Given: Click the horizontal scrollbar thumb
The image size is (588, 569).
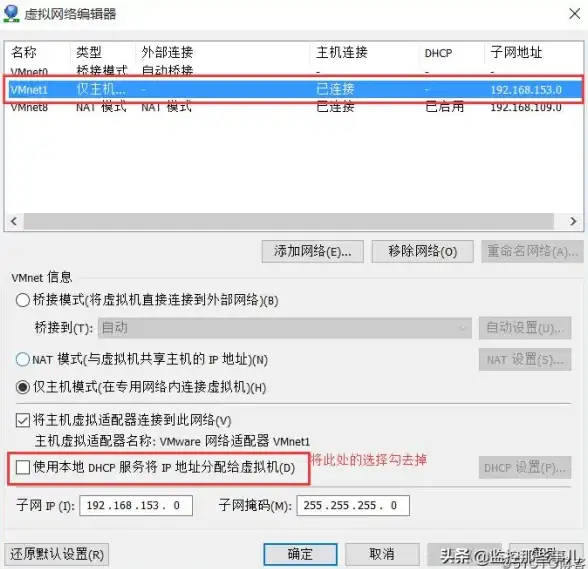Looking at the screenshot, I should point(289,221).
